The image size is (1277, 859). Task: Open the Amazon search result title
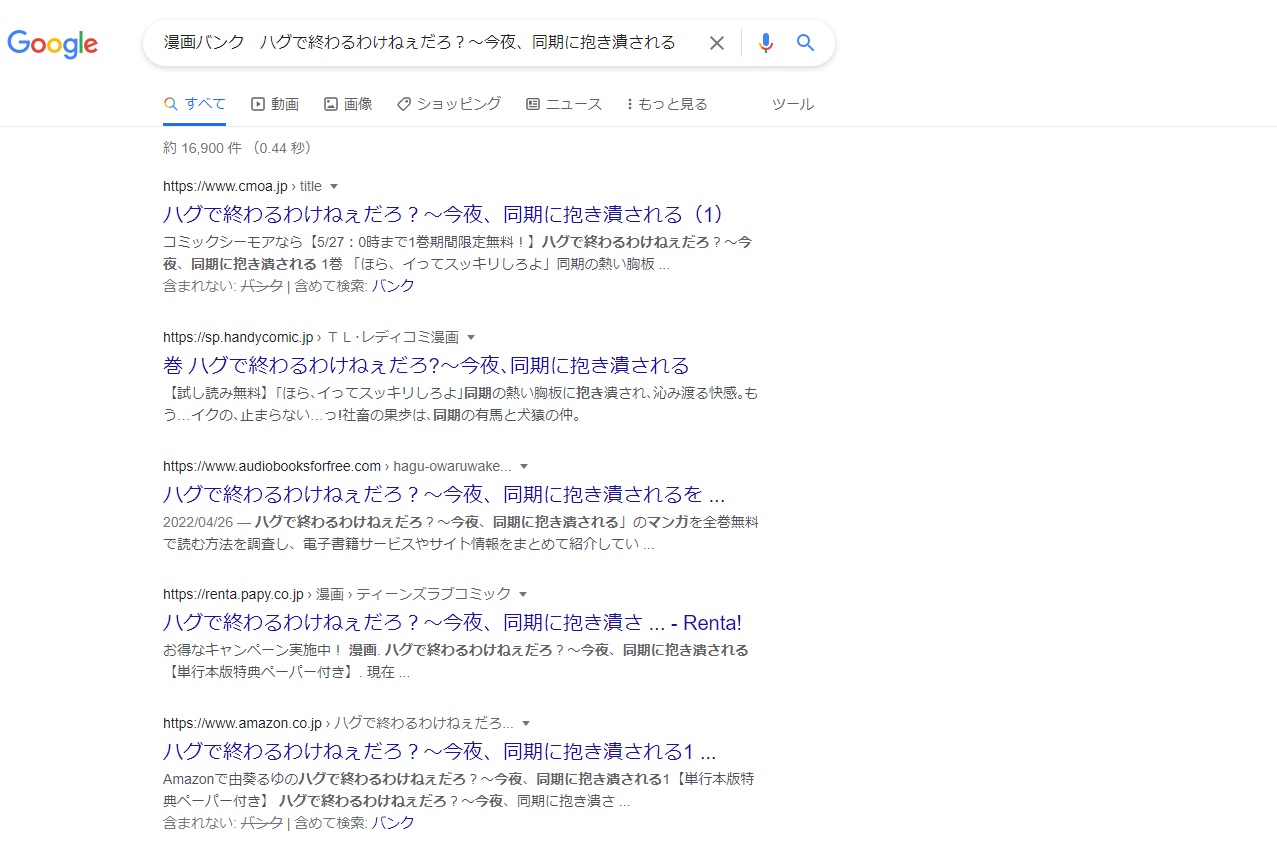point(438,752)
